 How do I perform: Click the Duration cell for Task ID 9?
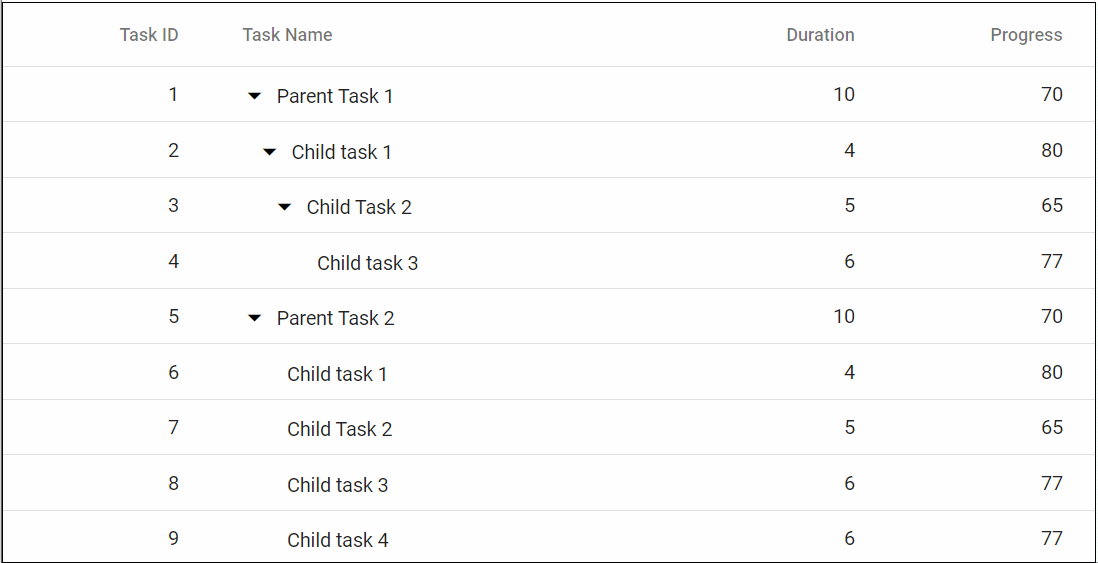click(x=849, y=539)
